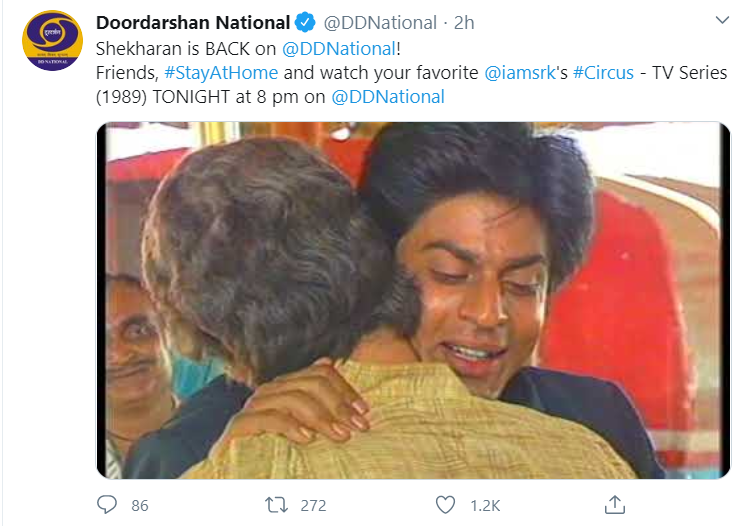Click the reply speech bubble icon

(x=109, y=505)
